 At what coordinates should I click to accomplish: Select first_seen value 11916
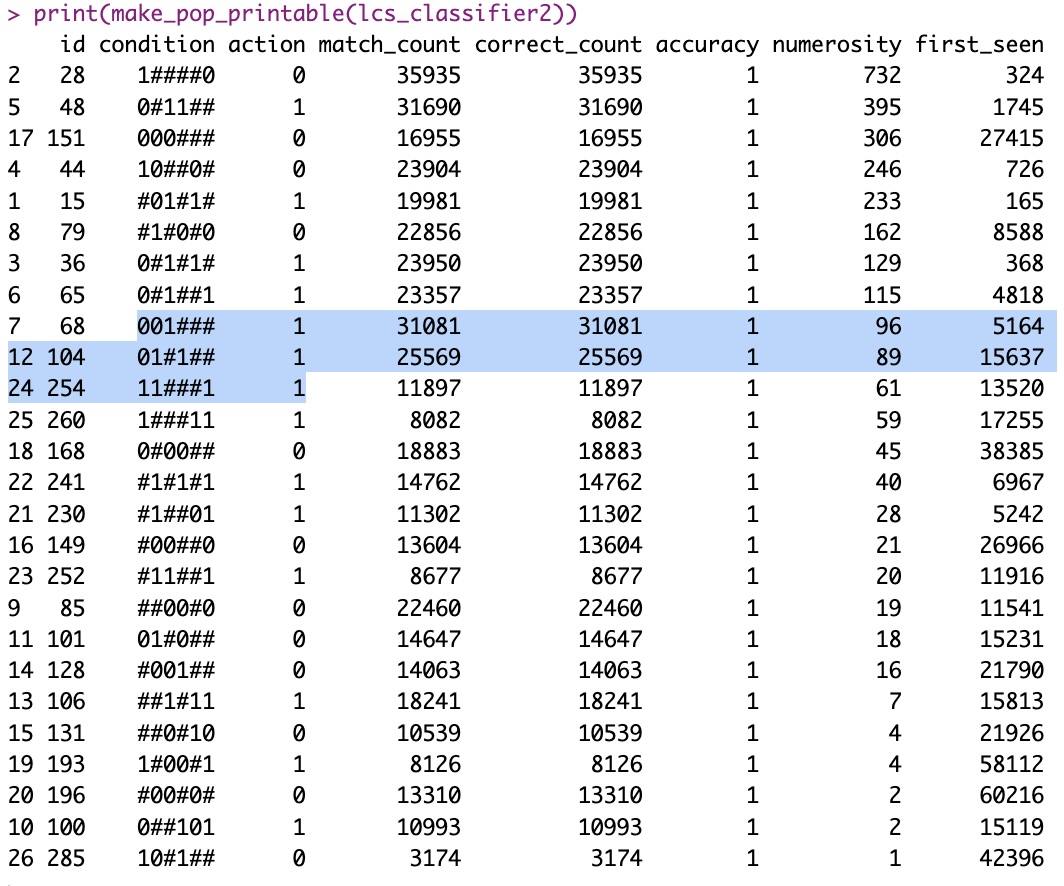(x=1011, y=576)
